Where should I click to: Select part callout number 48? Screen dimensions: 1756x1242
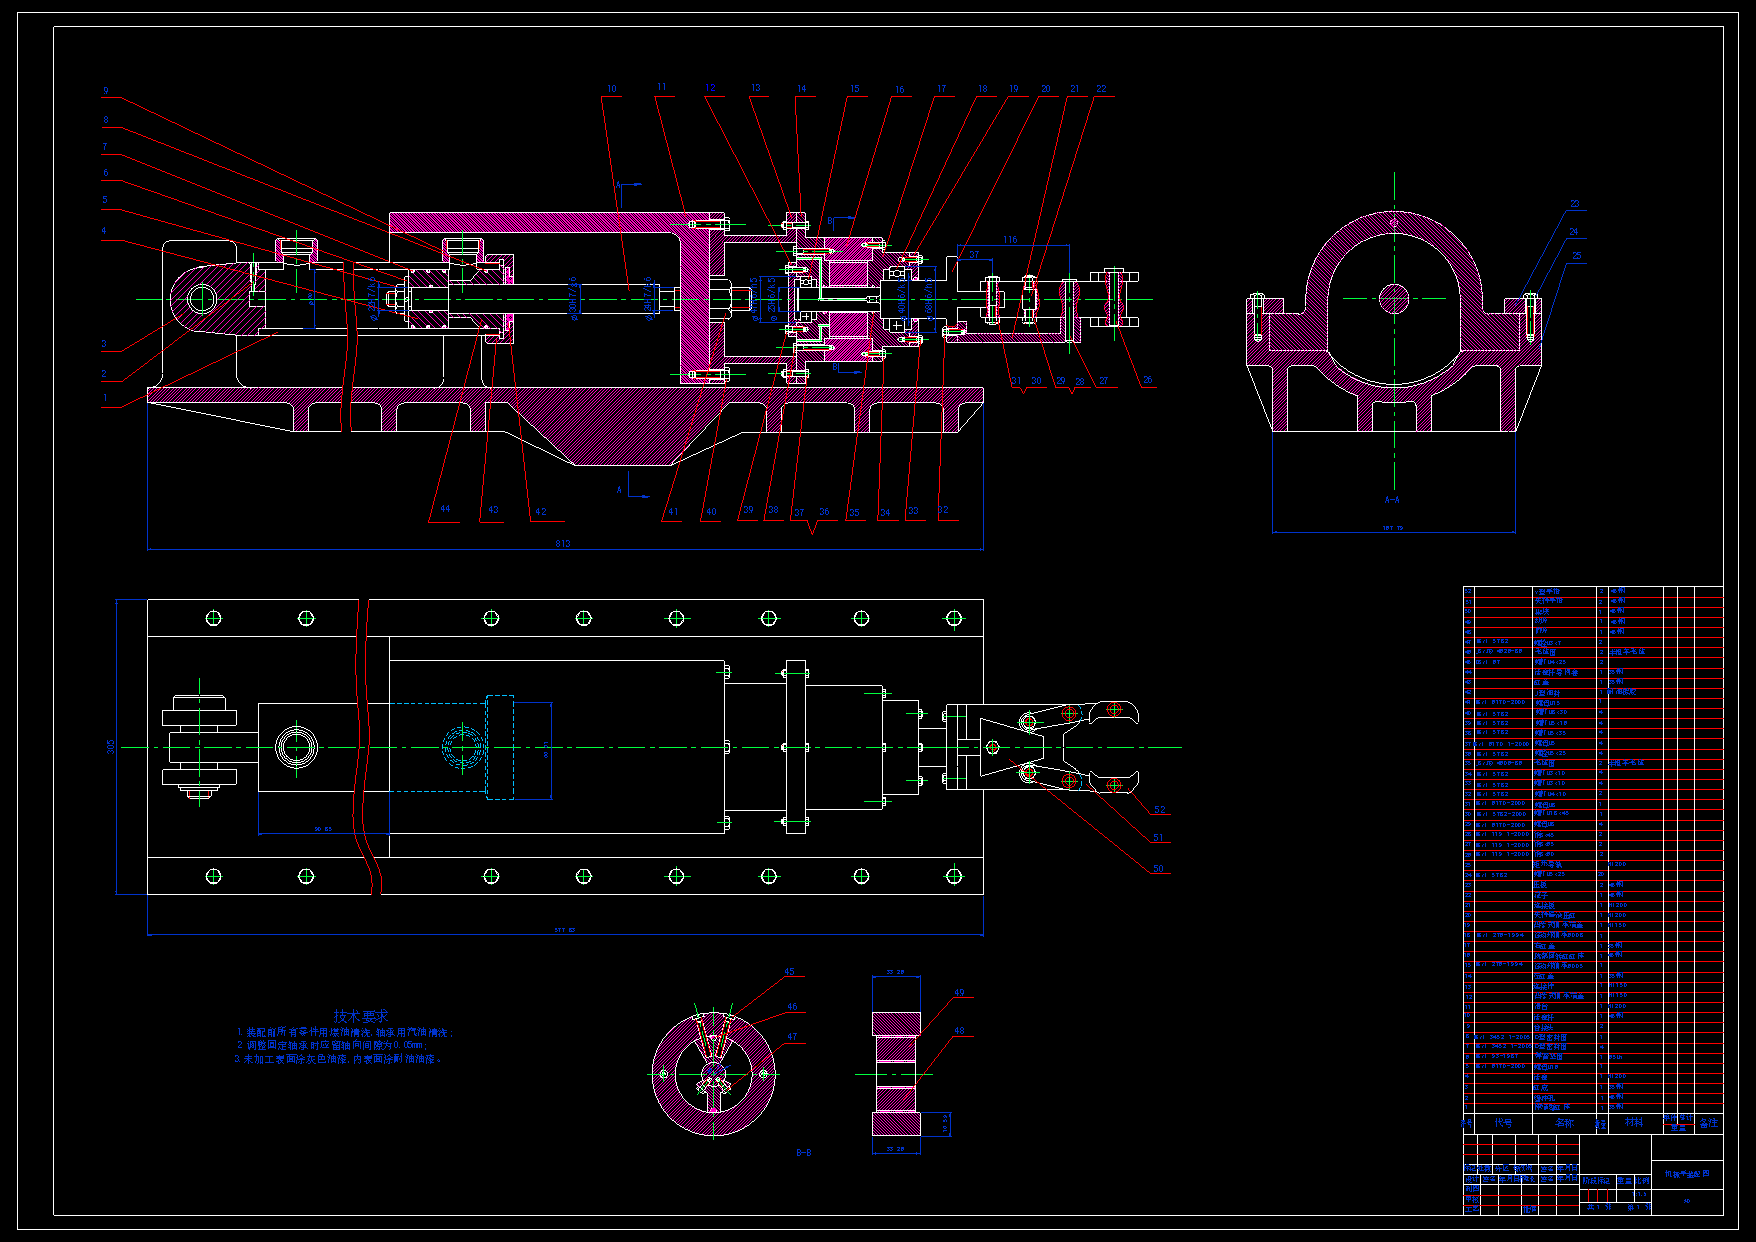pyautogui.click(x=959, y=1031)
